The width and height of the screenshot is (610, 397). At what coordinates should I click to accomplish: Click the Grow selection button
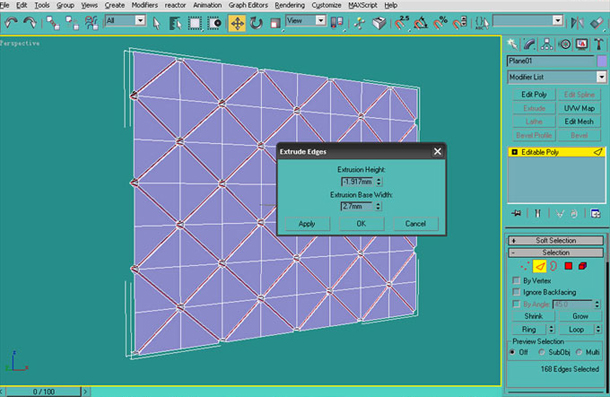coord(580,316)
